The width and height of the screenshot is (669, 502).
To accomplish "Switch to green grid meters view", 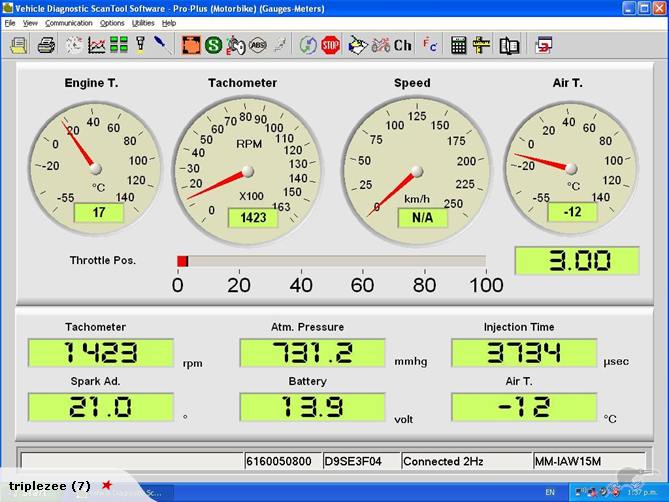I will [x=119, y=45].
